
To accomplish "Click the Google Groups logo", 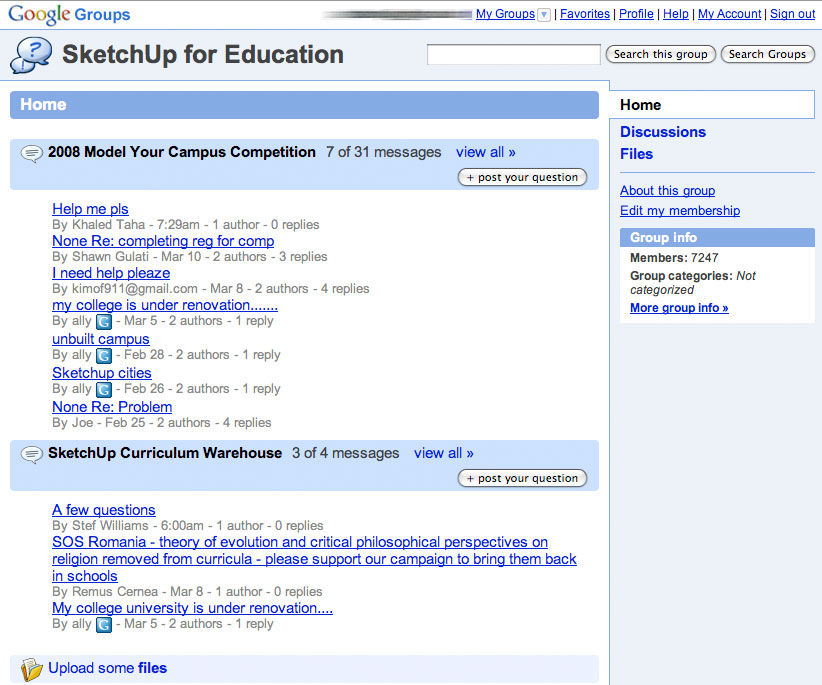I will click(x=69, y=14).
